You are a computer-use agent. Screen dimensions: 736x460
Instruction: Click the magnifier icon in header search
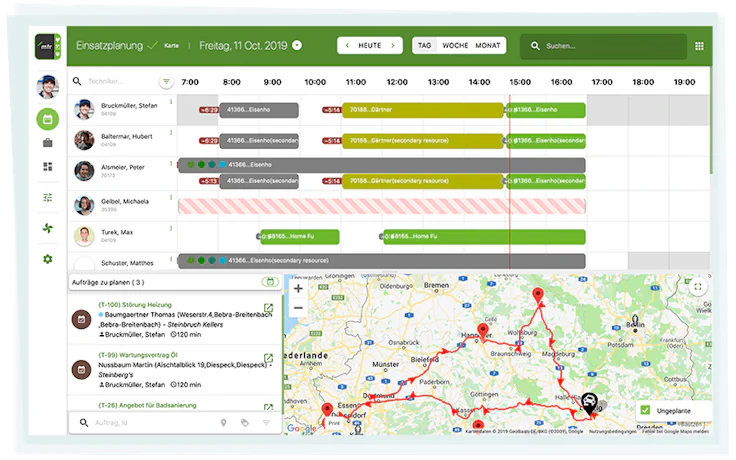535,46
